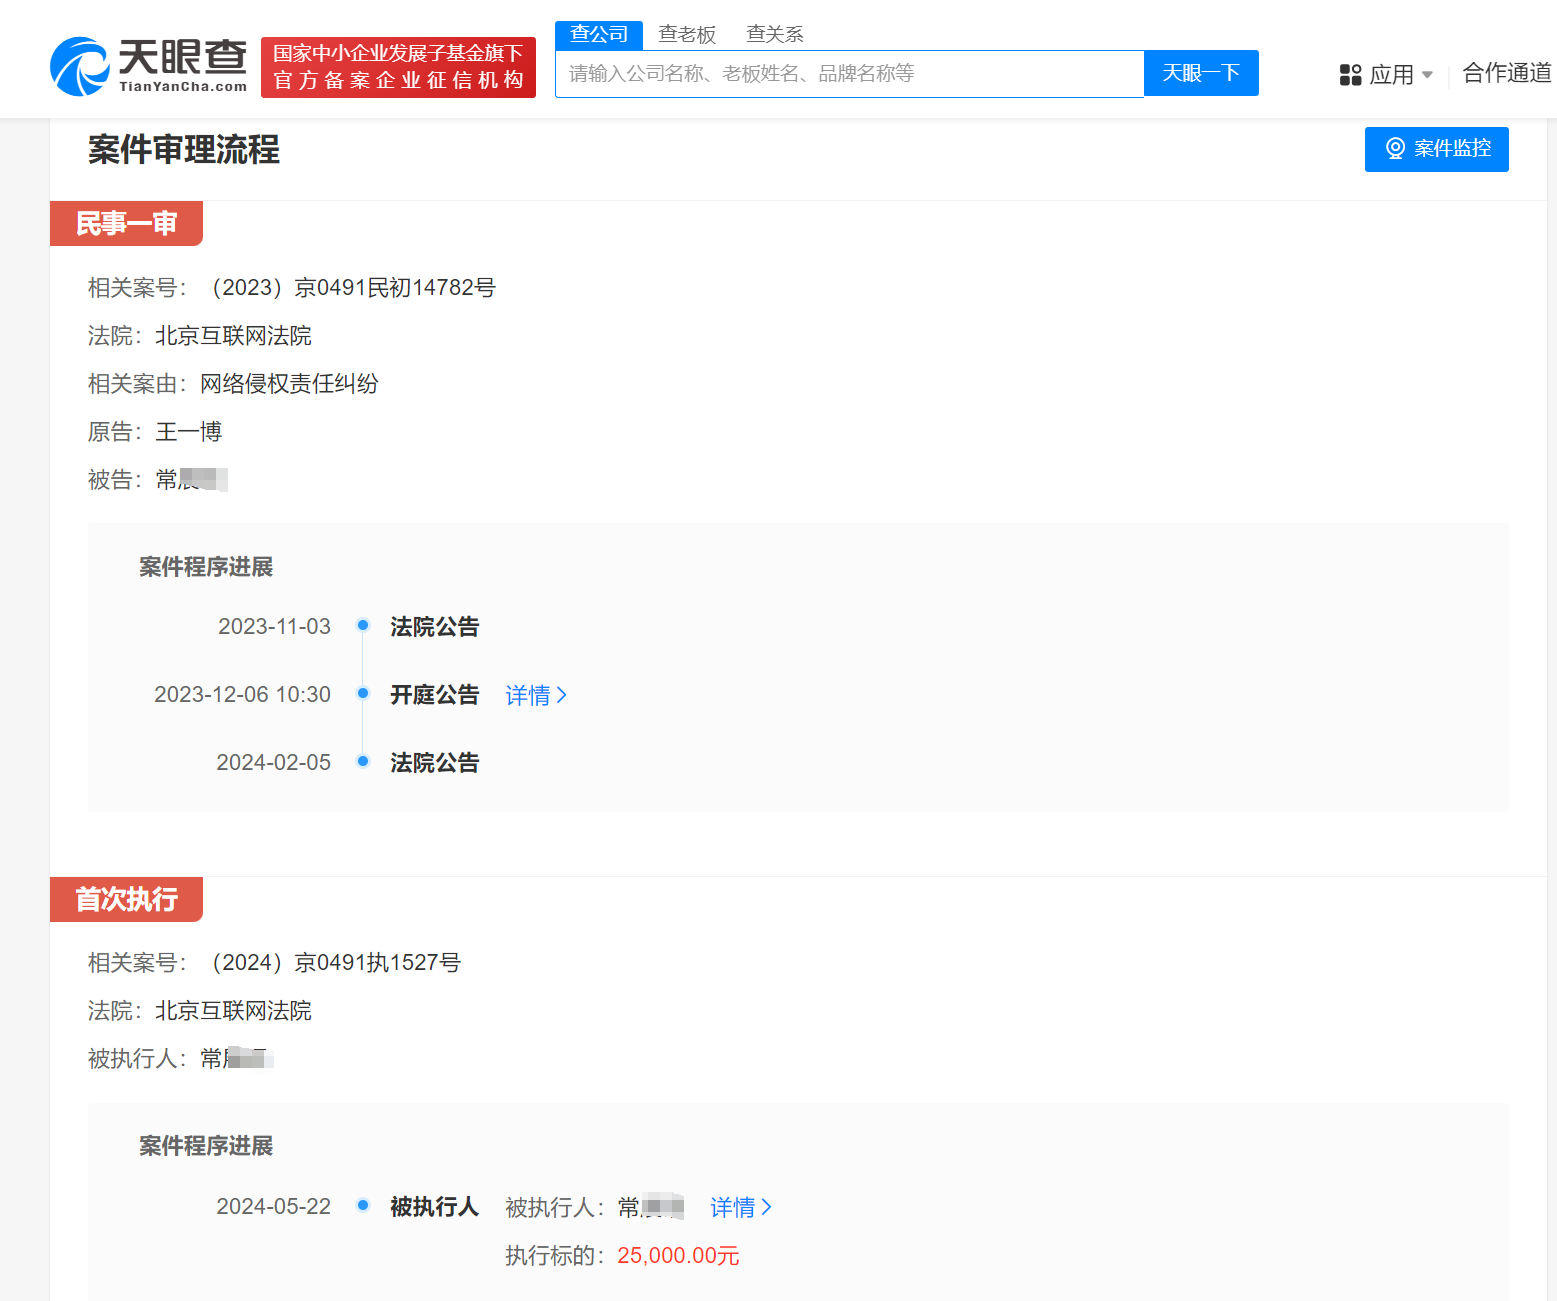The image size is (1557, 1301).
Task: Click the timeline dot beside 开庭公告
Action: coord(362,692)
